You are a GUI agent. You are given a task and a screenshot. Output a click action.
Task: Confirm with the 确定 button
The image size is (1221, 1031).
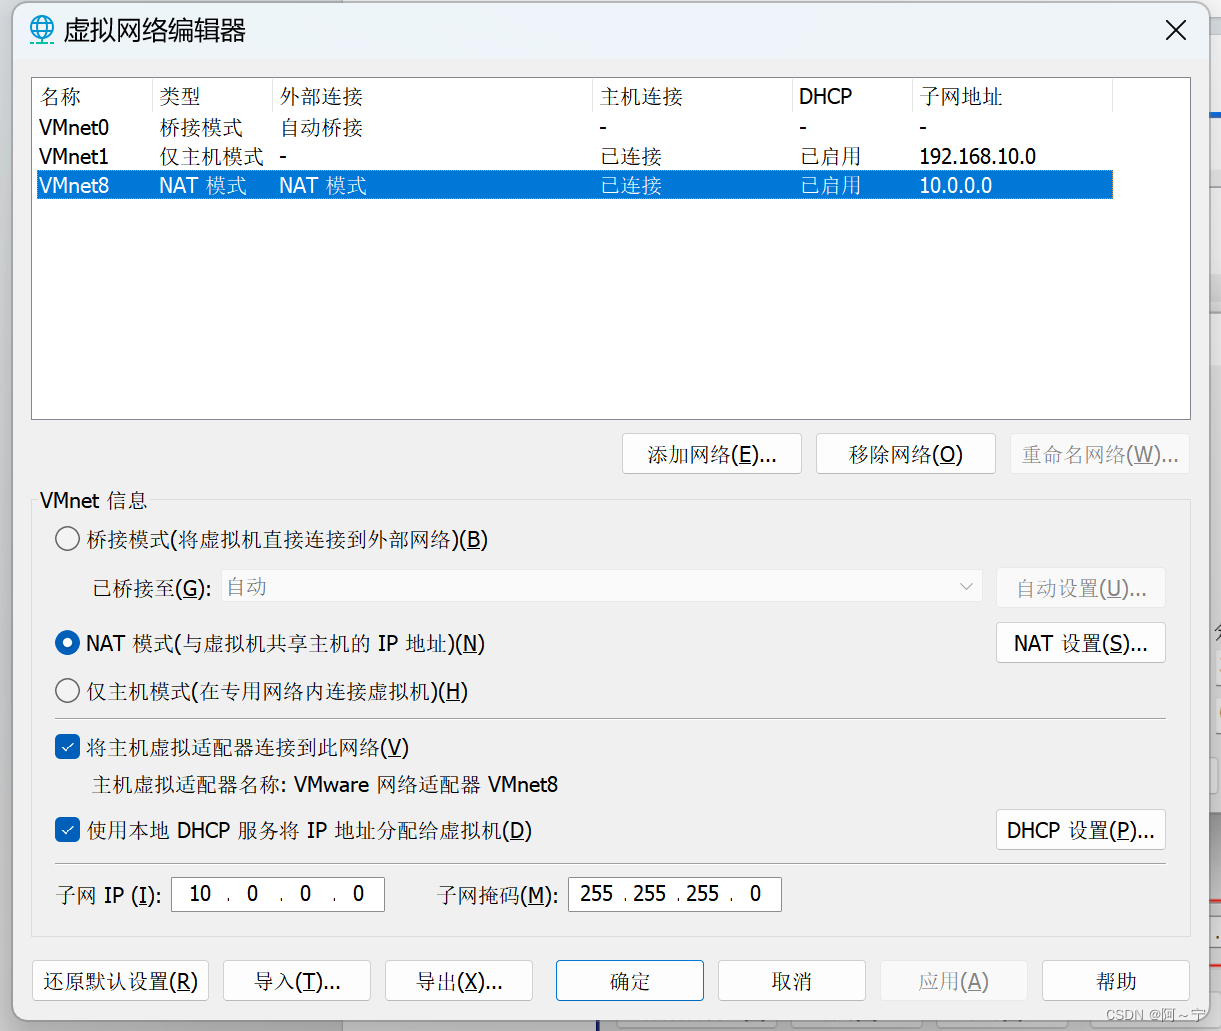pos(630,981)
